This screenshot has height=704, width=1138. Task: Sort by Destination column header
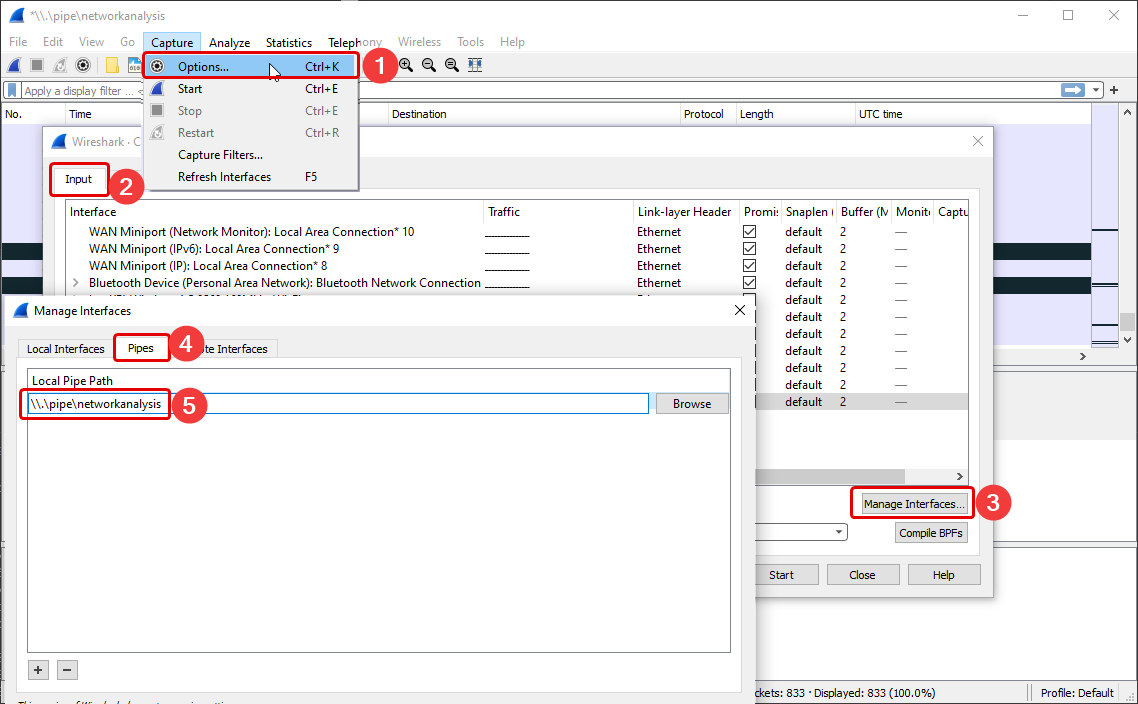[x=534, y=114]
